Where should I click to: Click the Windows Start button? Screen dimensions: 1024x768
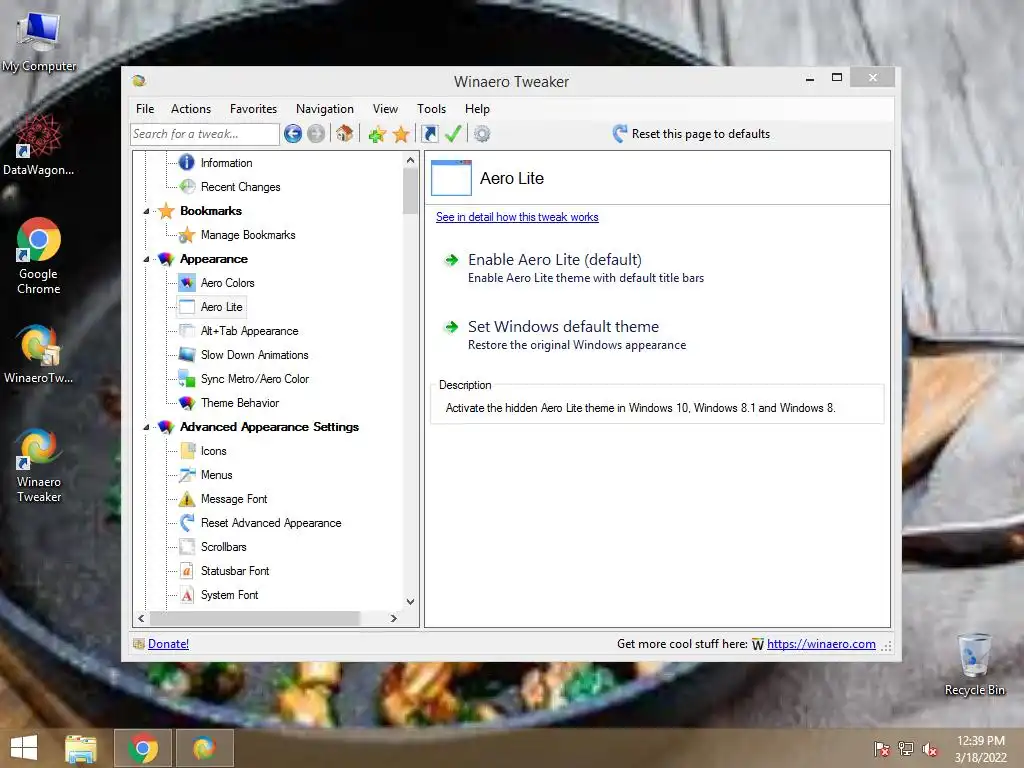(24, 748)
